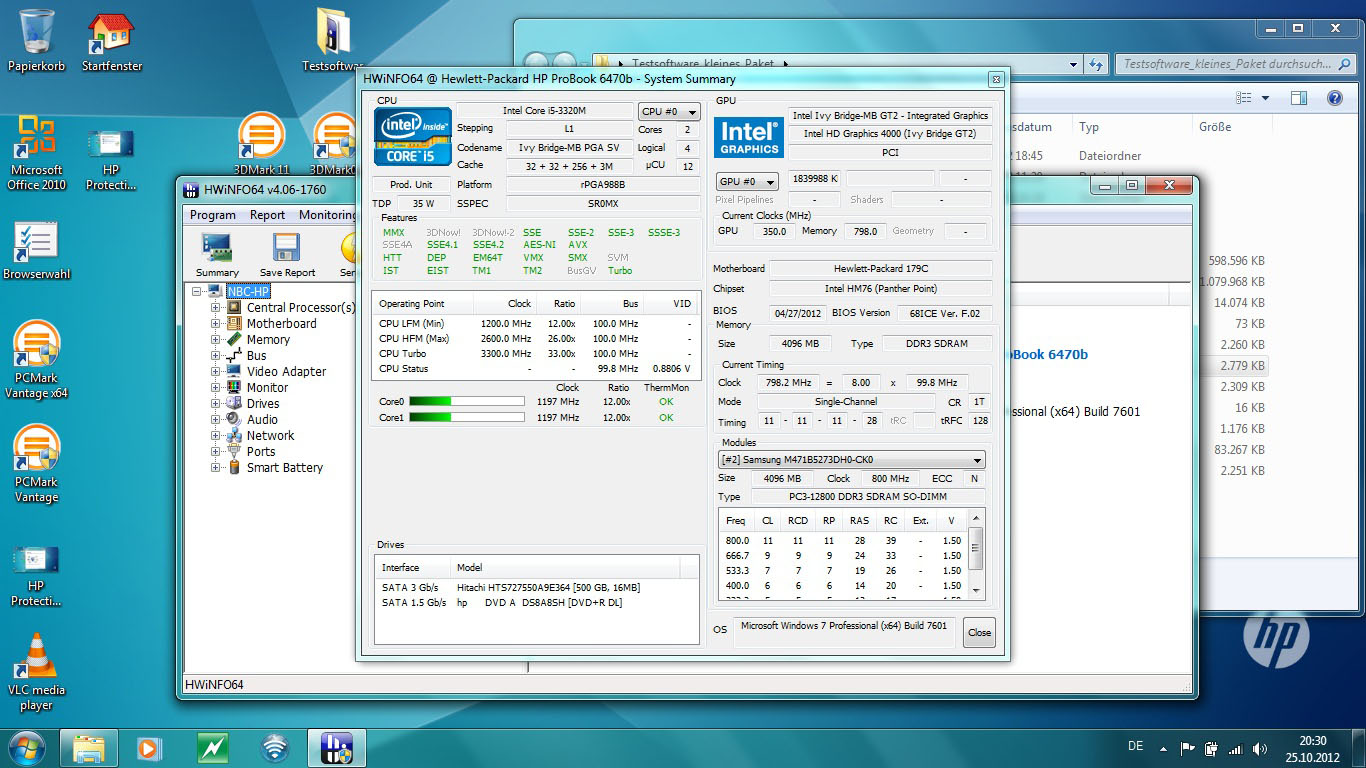Viewport: 1366px width, 768px height.
Task: Click the 800.0 frequency timing row
Action: pyautogui.click(x=844, y=540)
